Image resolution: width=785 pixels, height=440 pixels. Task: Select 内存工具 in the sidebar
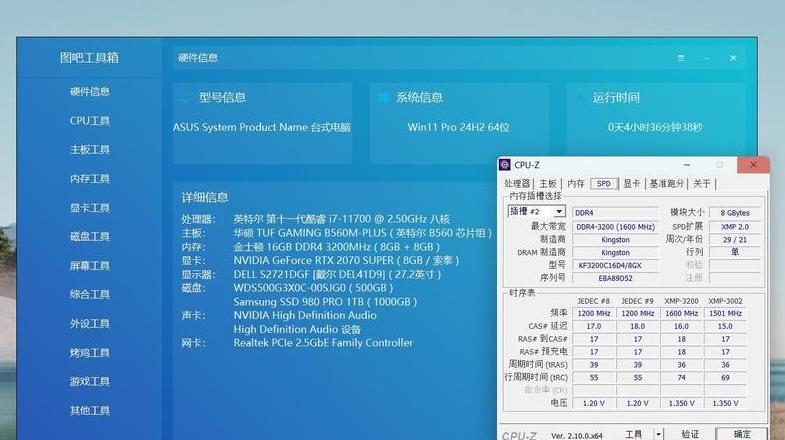(x=90, y=179)
